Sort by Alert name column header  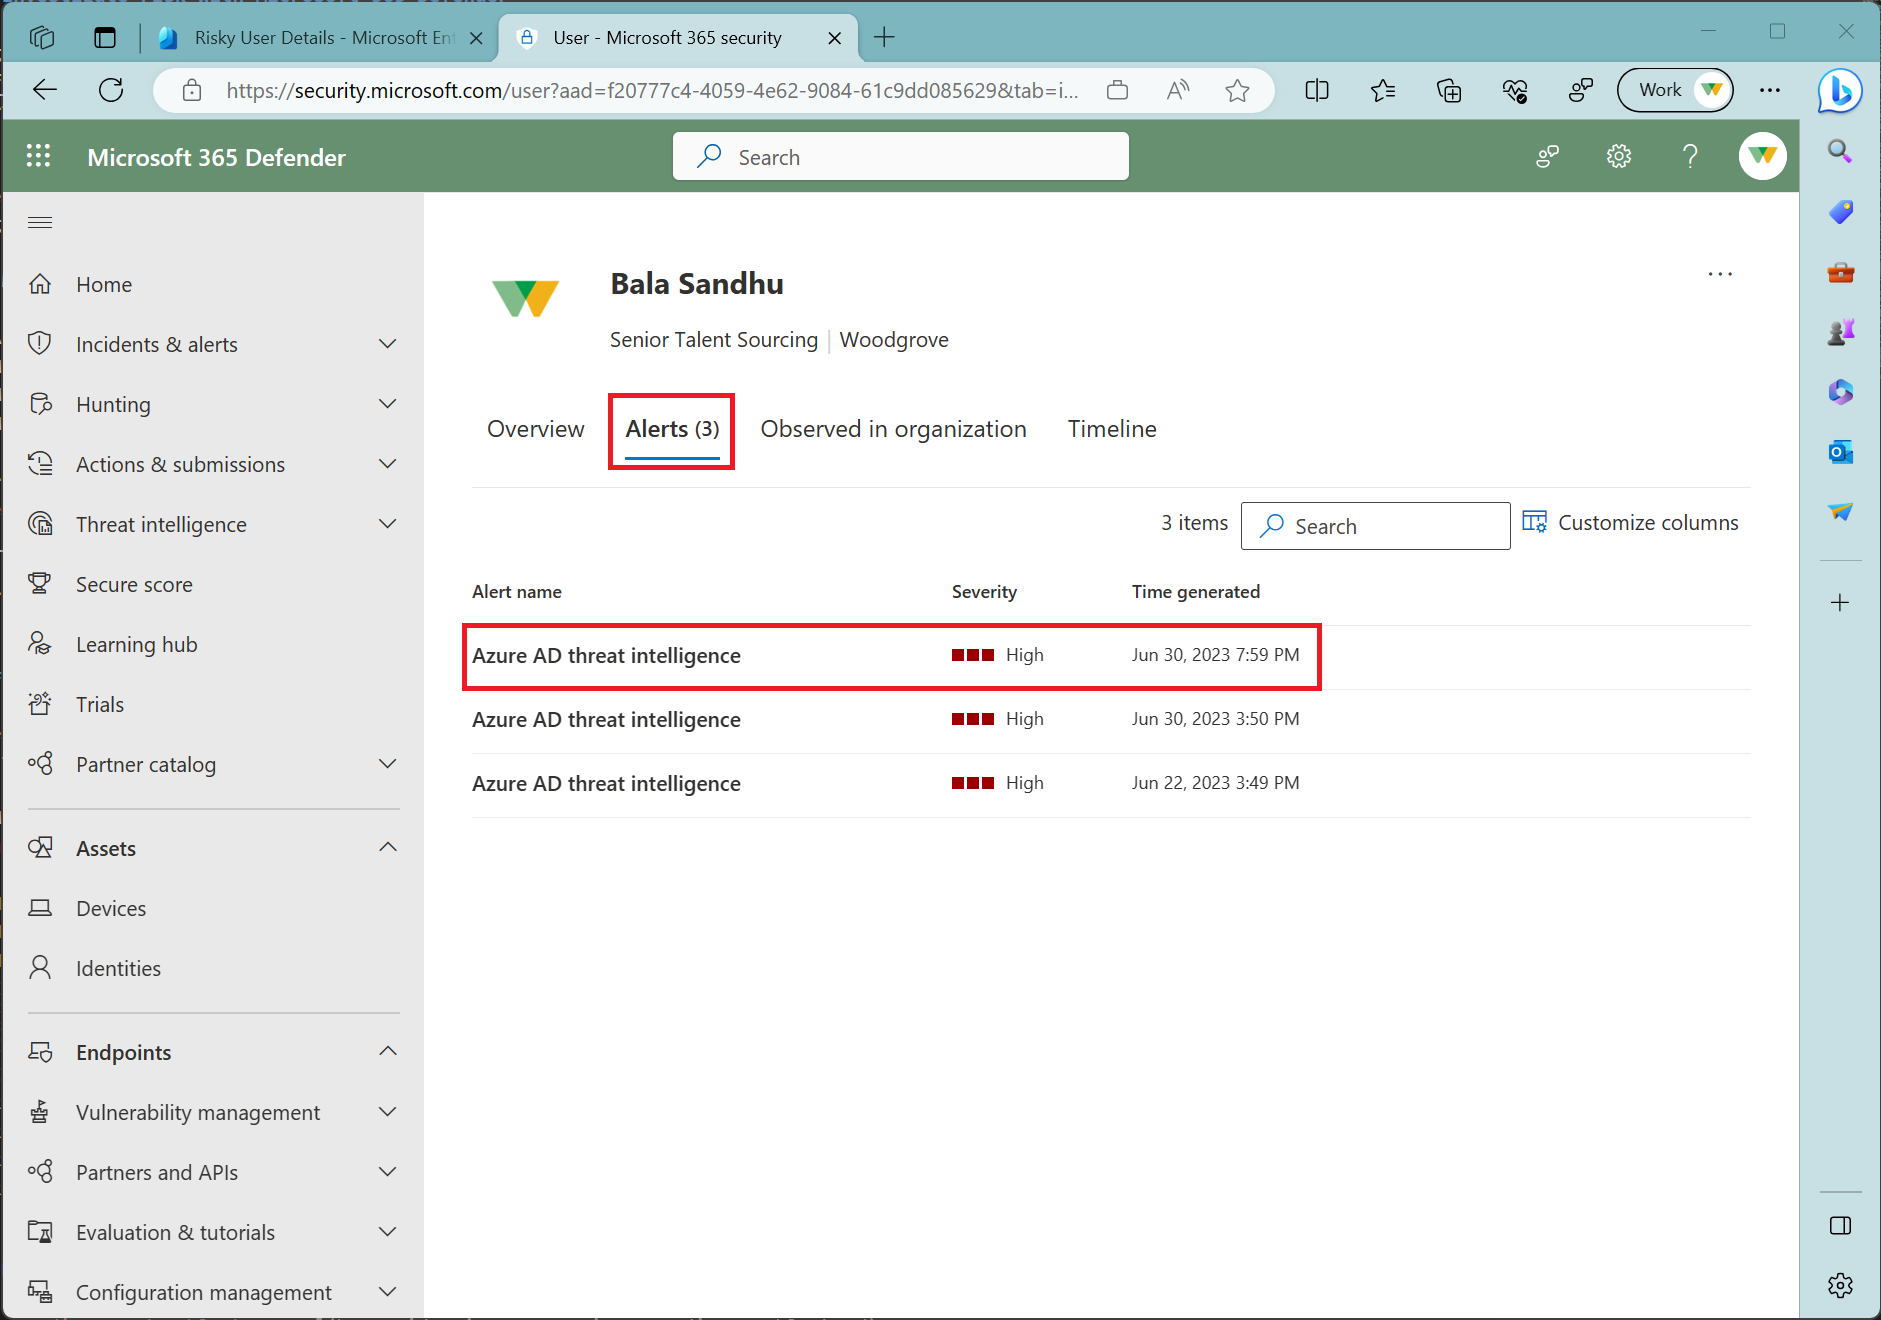pyautogui.click(x=517, y=592)
